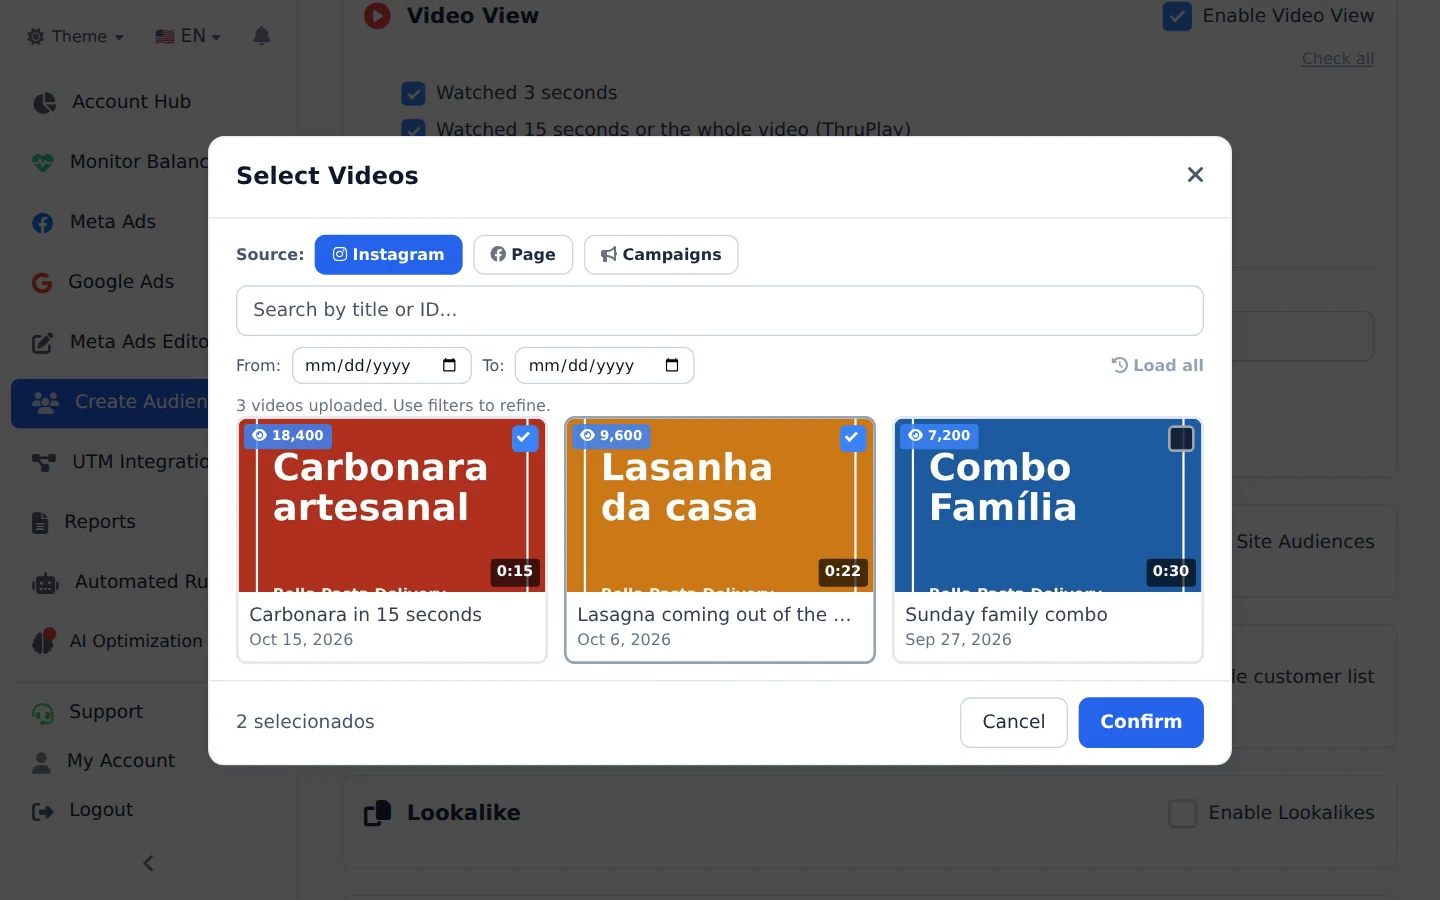Click the Google Ads G icon
The image size is (1440, 900).
42,283
